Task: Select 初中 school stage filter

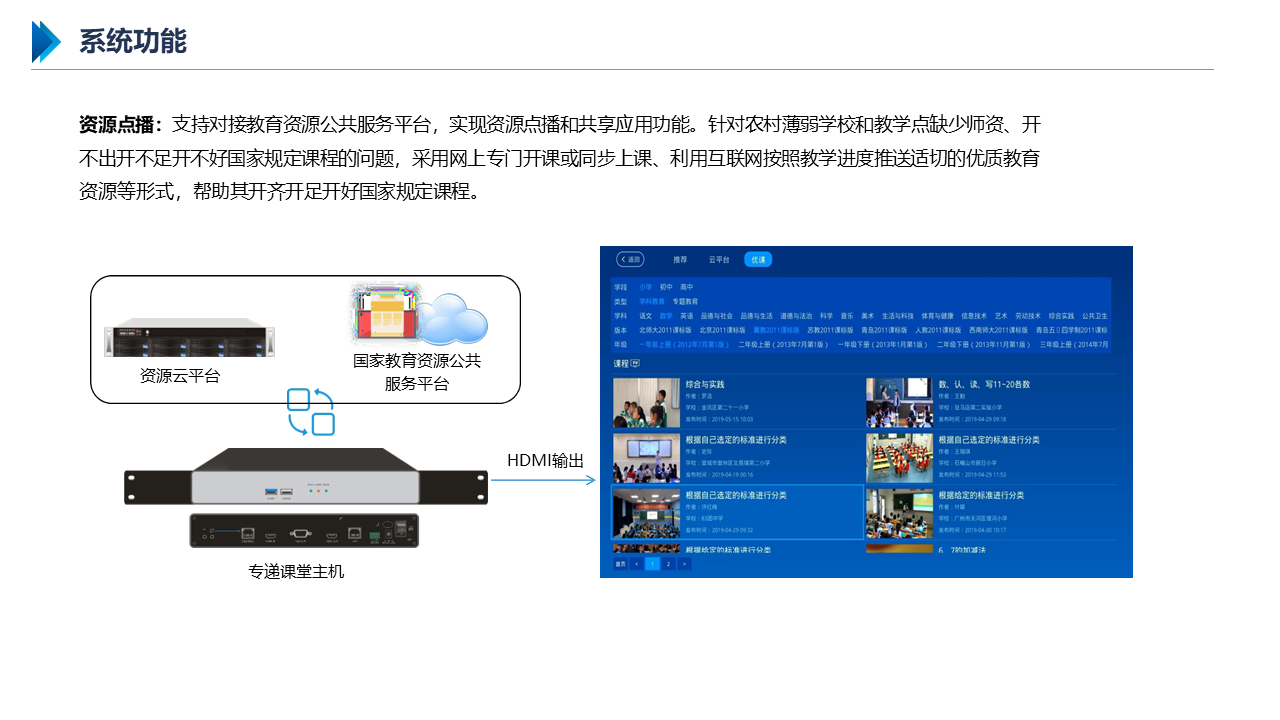Action: [666, 287]
